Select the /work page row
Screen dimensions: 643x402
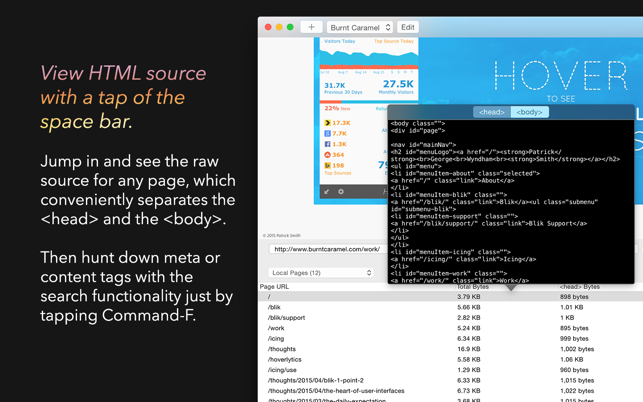tap(451, 328)
